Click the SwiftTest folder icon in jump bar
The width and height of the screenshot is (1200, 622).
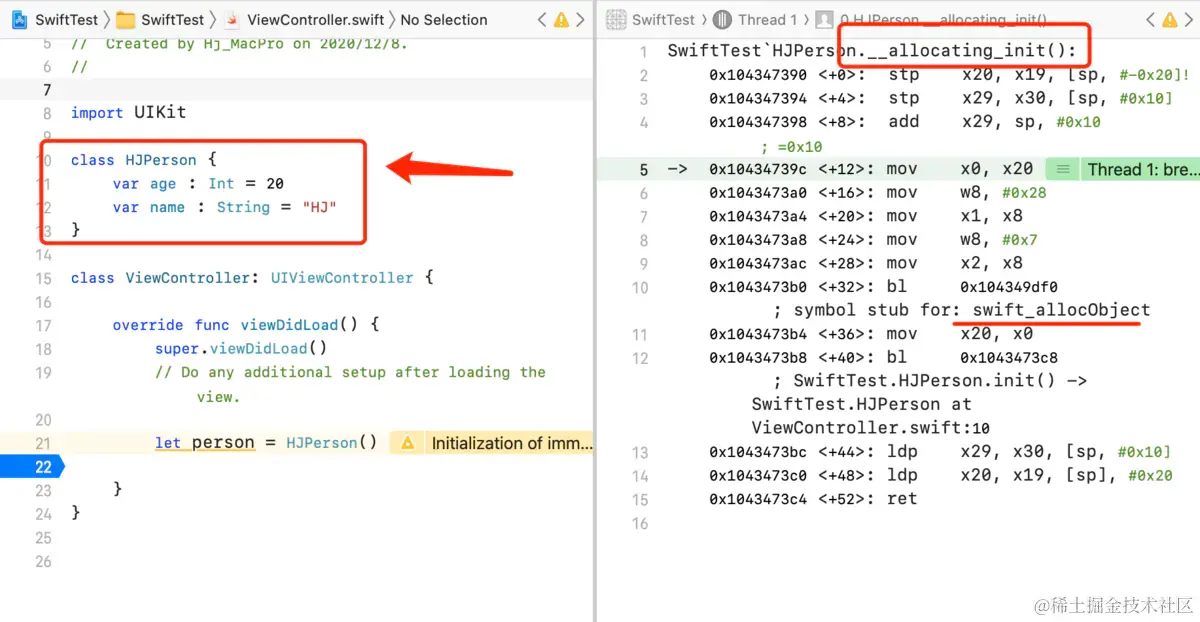tap(126, 20)
